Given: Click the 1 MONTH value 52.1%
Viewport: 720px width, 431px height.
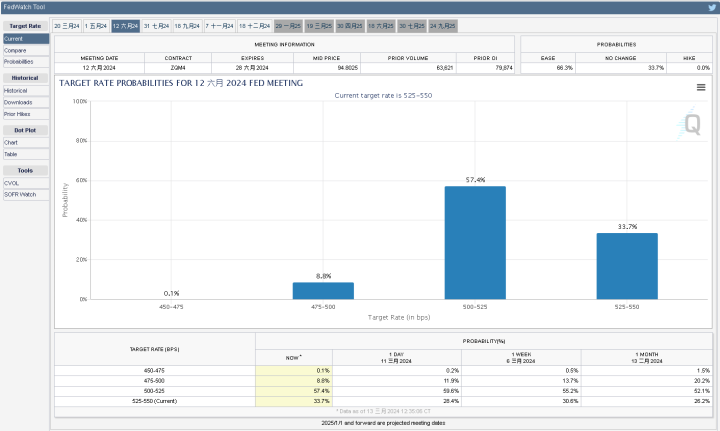Looking at the screenshot, I should click(702, 391).
